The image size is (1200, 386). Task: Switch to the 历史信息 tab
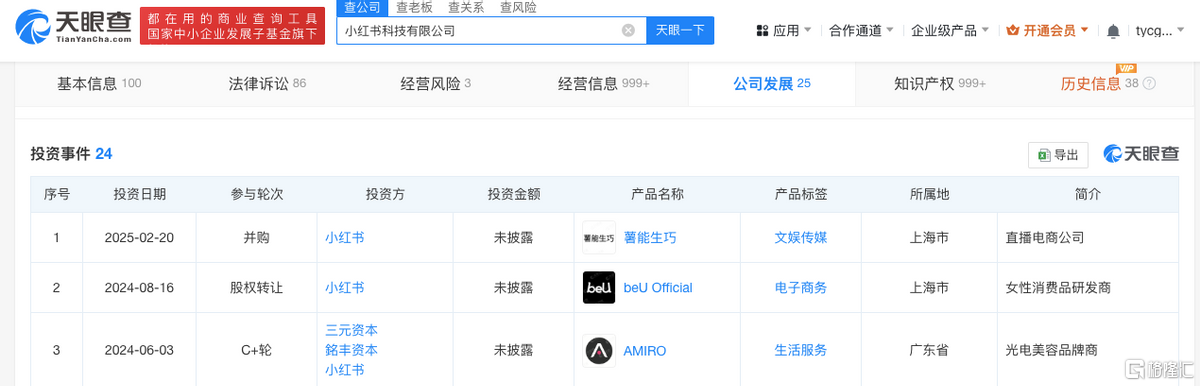coord(1099,84)
